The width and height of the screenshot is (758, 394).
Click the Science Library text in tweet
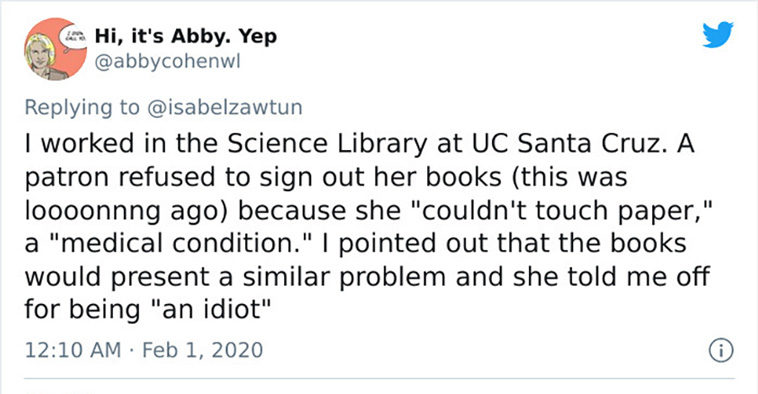(x=324, y=144)
